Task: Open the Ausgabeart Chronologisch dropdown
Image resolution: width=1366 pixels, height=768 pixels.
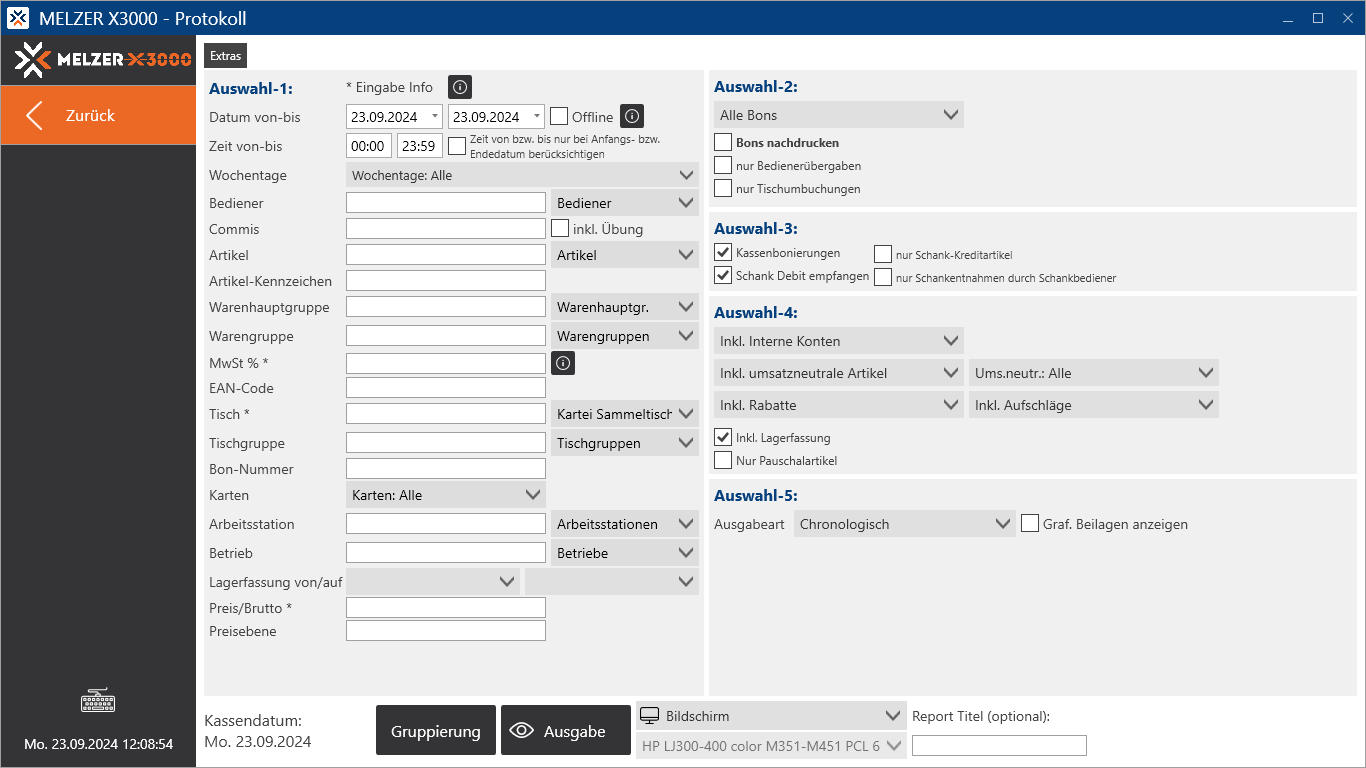Action: pyautogui.click(x=904, y=524)
